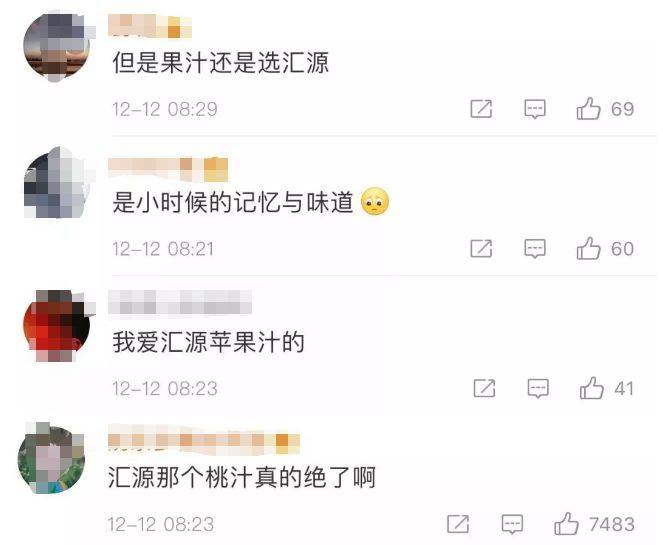Open avatar of the childhood memory commenter
663x545 pixels.
click(x=57, y=183)
